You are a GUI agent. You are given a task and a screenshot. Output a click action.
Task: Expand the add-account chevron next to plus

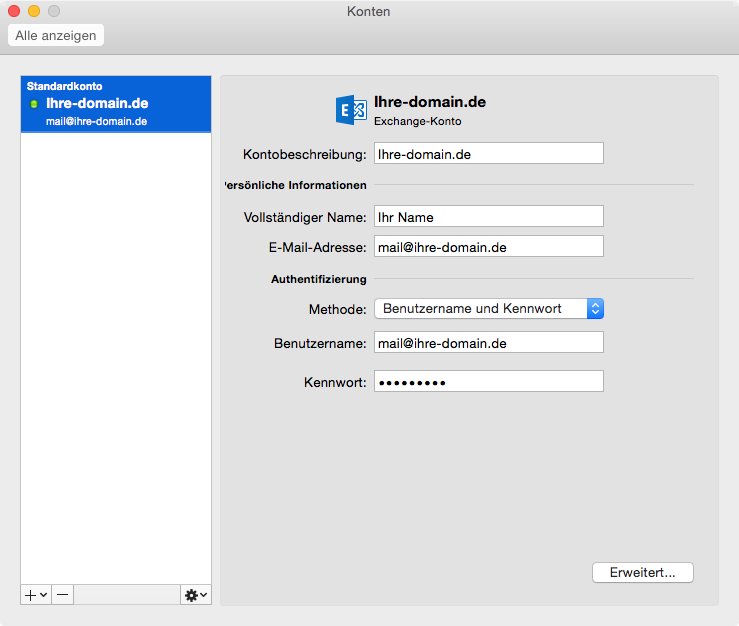click(43, 595)
